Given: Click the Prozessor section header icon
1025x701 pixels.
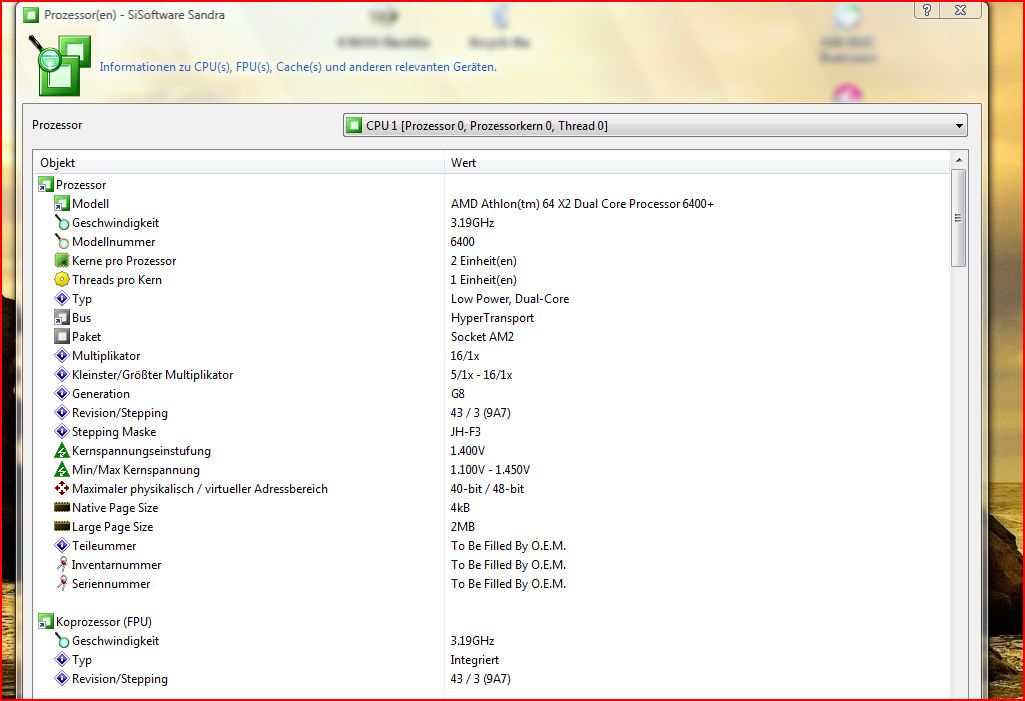Looking at the screenshot, I should [45, 185].
